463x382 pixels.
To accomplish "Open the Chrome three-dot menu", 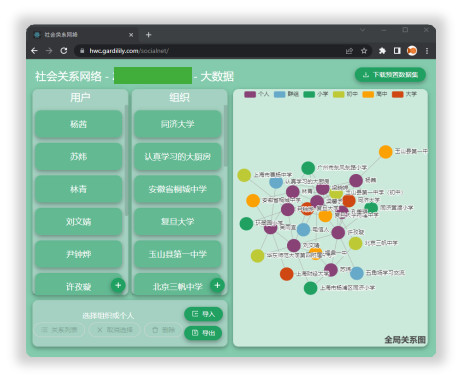I will 427,51.
